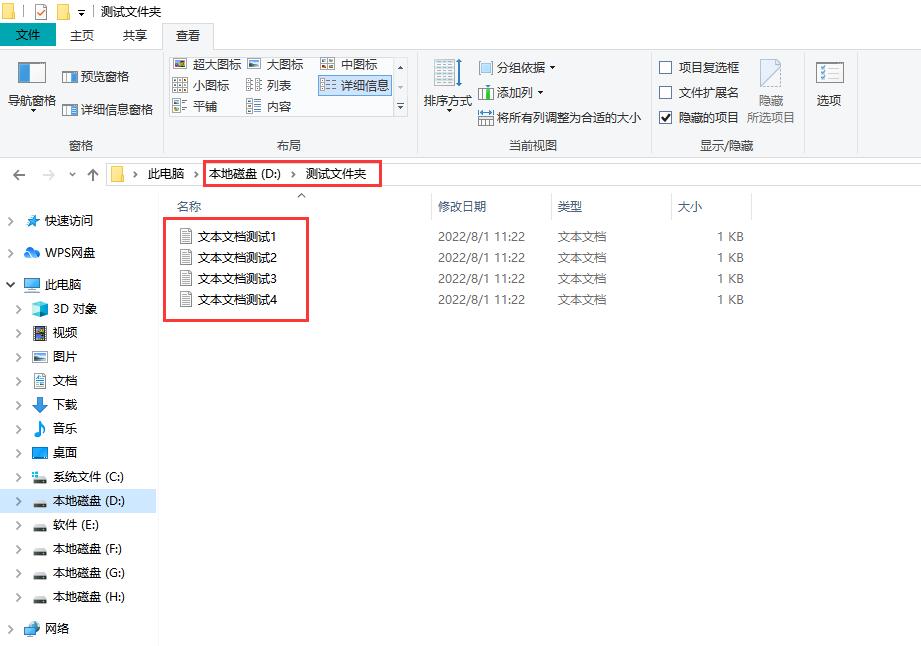
Task: Open the Navigation pane (导航窗格) button
Action: coord(31,86)
